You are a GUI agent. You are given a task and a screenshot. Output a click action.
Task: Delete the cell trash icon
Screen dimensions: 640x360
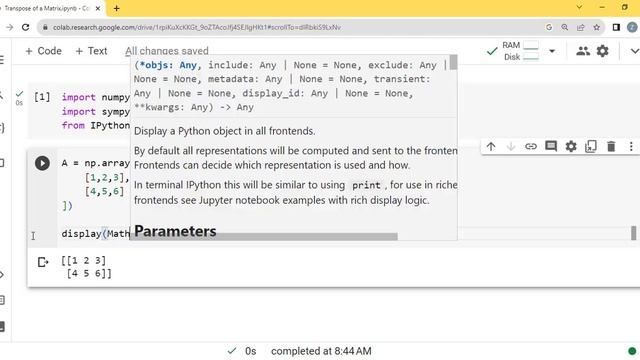611,146
